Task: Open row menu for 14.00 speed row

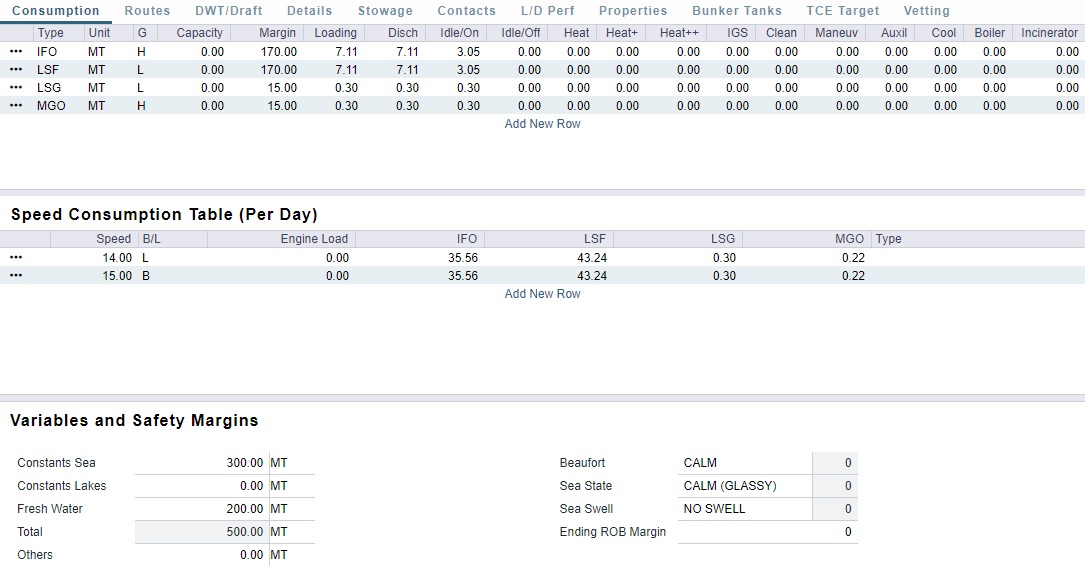Action: point(16,258)
